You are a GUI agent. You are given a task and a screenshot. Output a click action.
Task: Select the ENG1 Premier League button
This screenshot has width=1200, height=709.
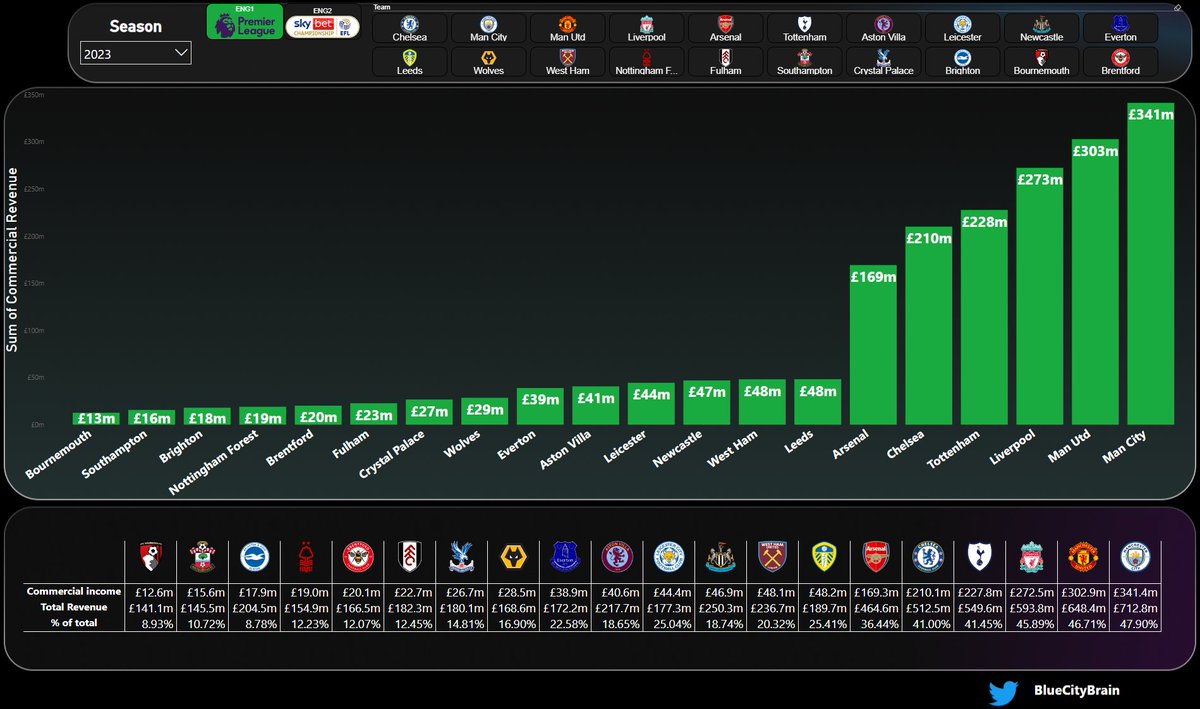coord(244,23)
